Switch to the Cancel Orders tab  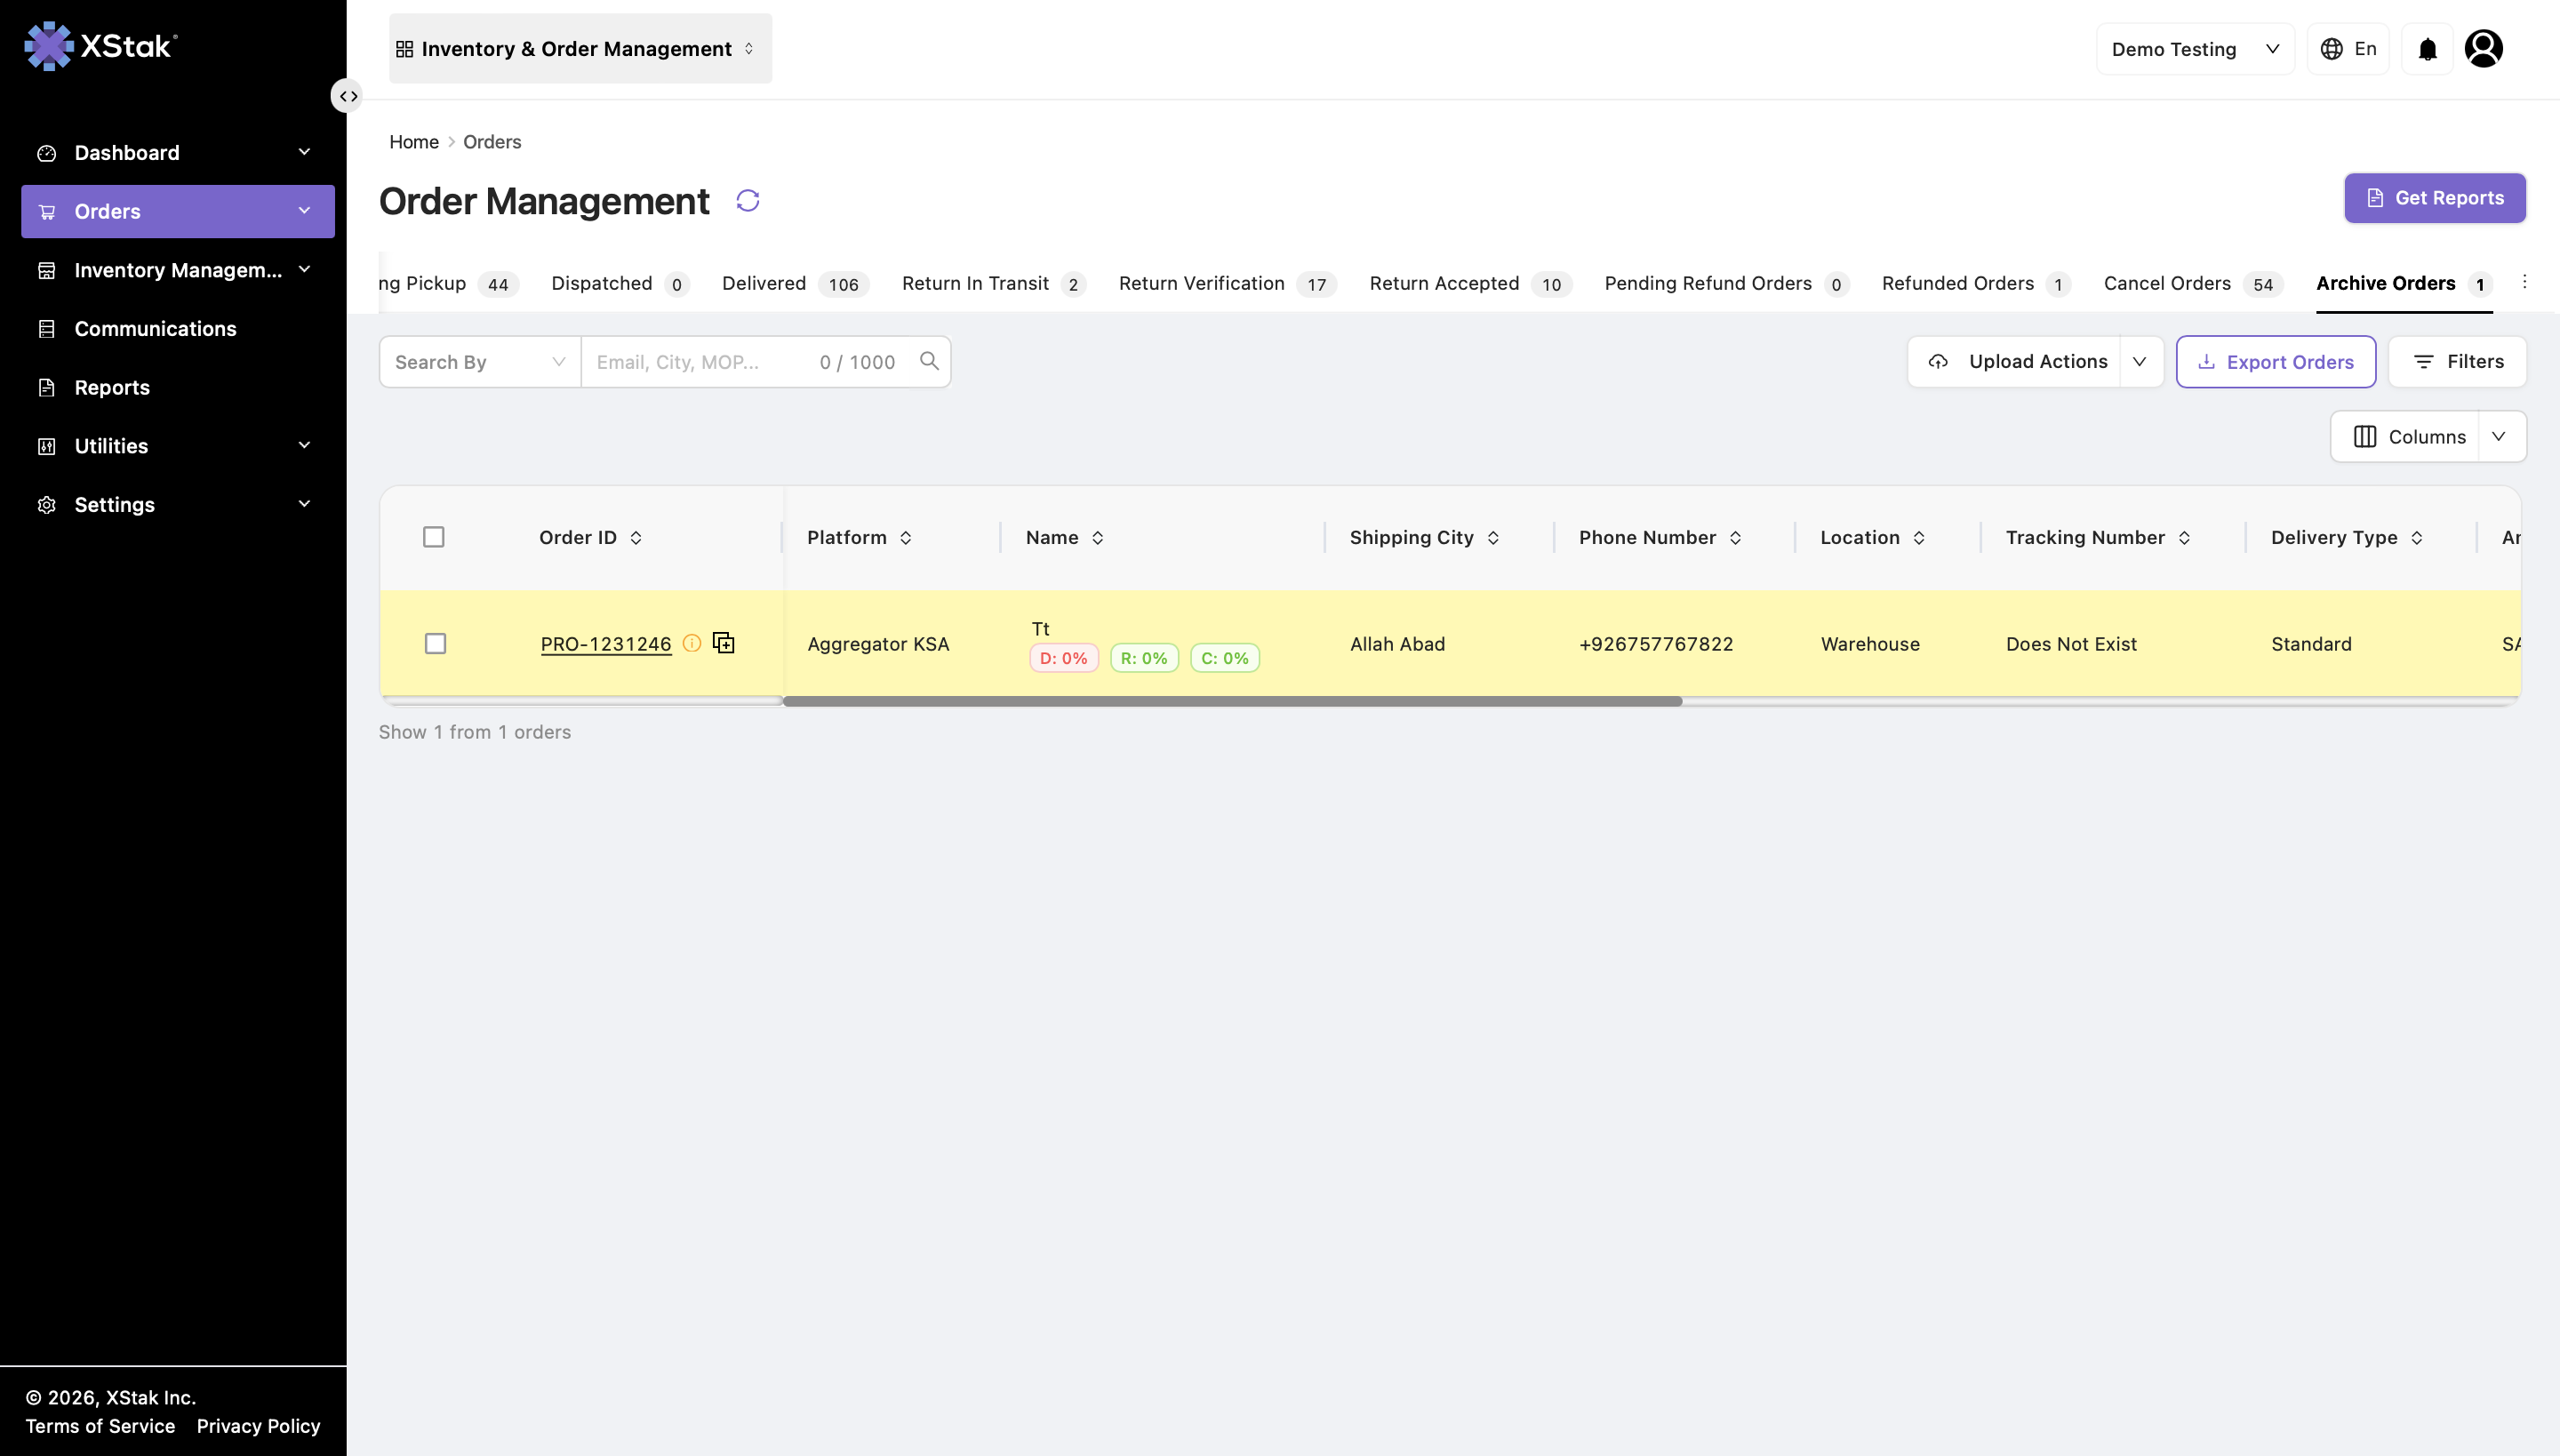tap(2193, 283)
